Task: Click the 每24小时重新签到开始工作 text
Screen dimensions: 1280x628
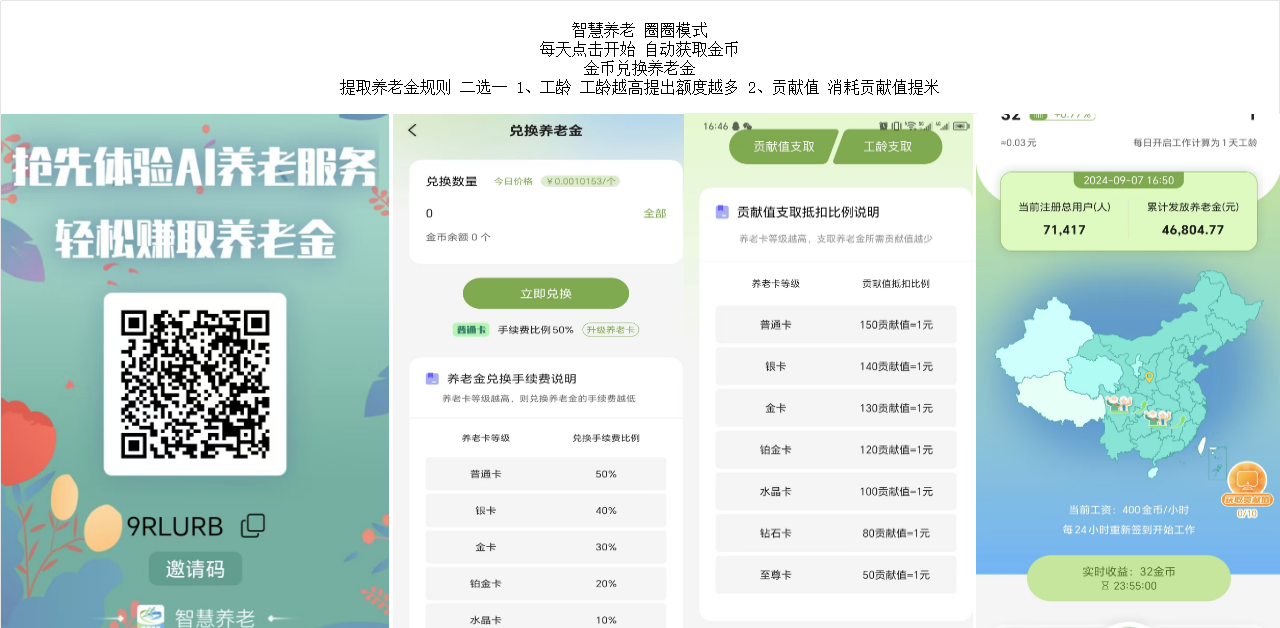Action: click(1129, 529)
